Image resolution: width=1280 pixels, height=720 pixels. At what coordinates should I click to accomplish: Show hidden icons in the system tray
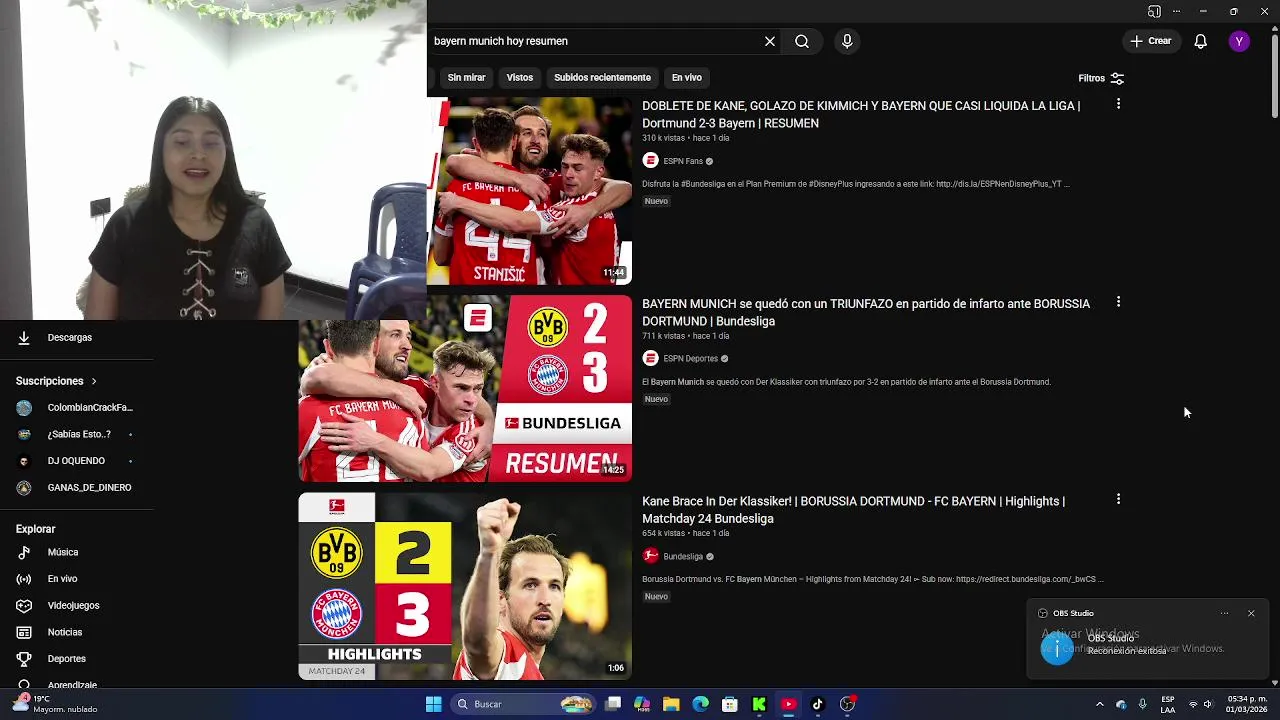point(1100,704)
